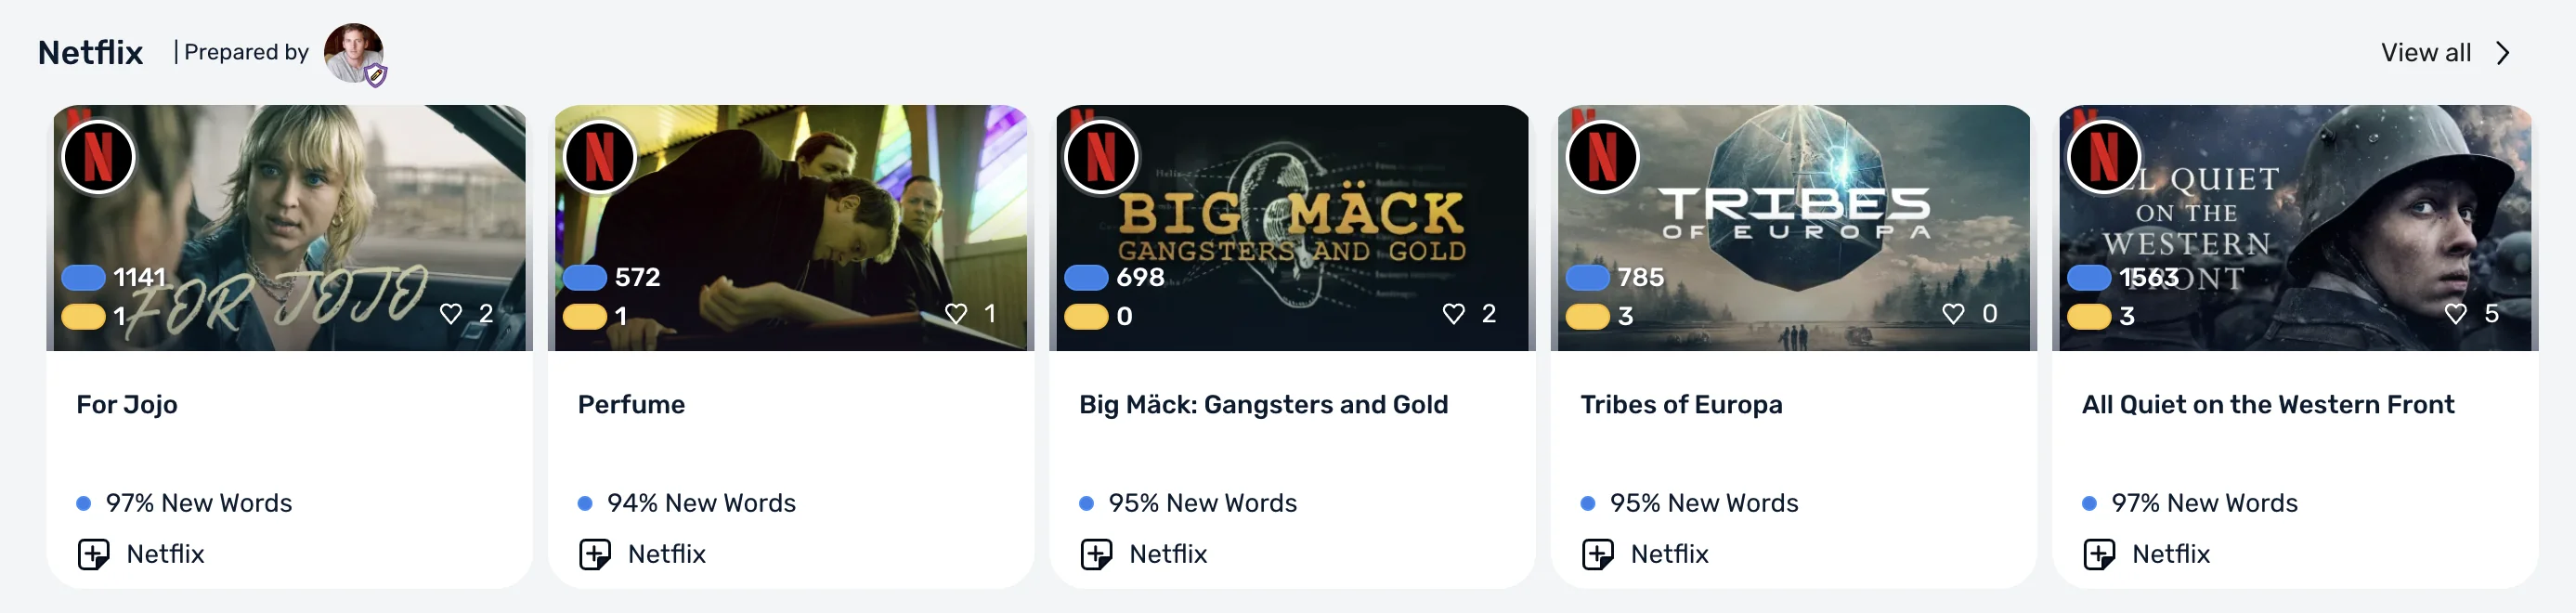Screen dimensions: 2576x613
Task: Click the Netflix section heading
Action: coord(91,53)
